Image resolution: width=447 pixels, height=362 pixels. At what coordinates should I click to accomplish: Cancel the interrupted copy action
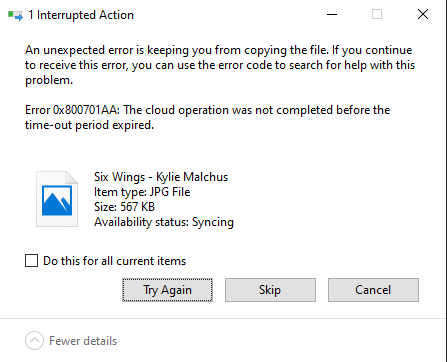click(x=373, y=290)
